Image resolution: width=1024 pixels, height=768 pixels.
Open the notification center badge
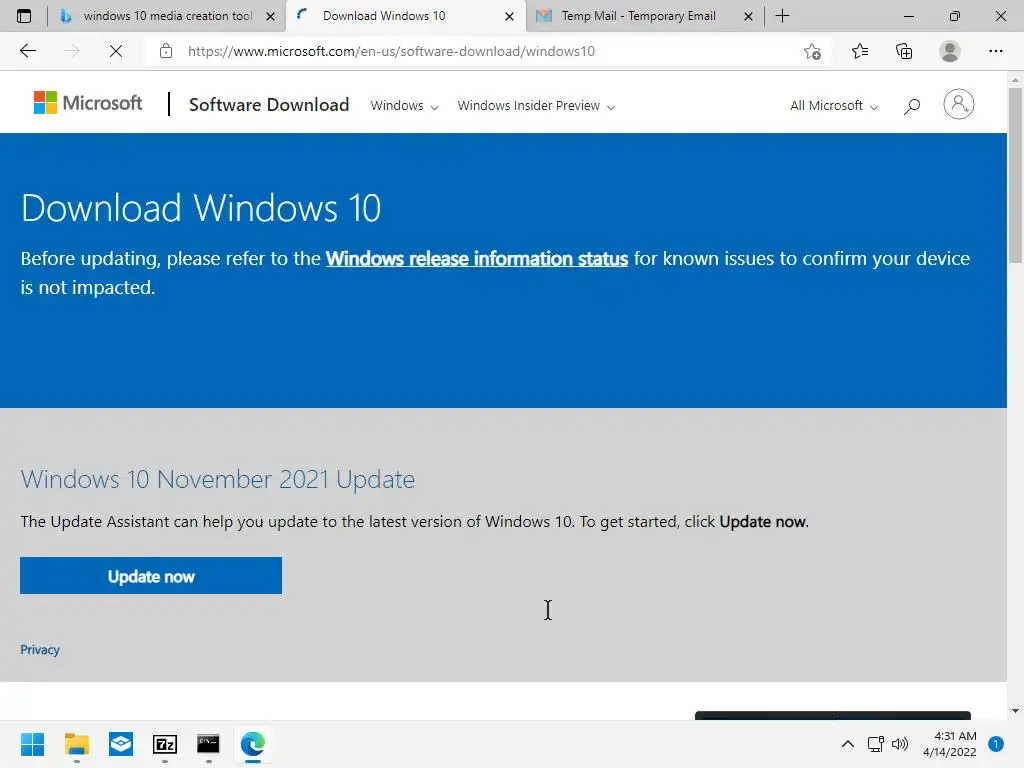pyautogui.click(x=996, y=744)
